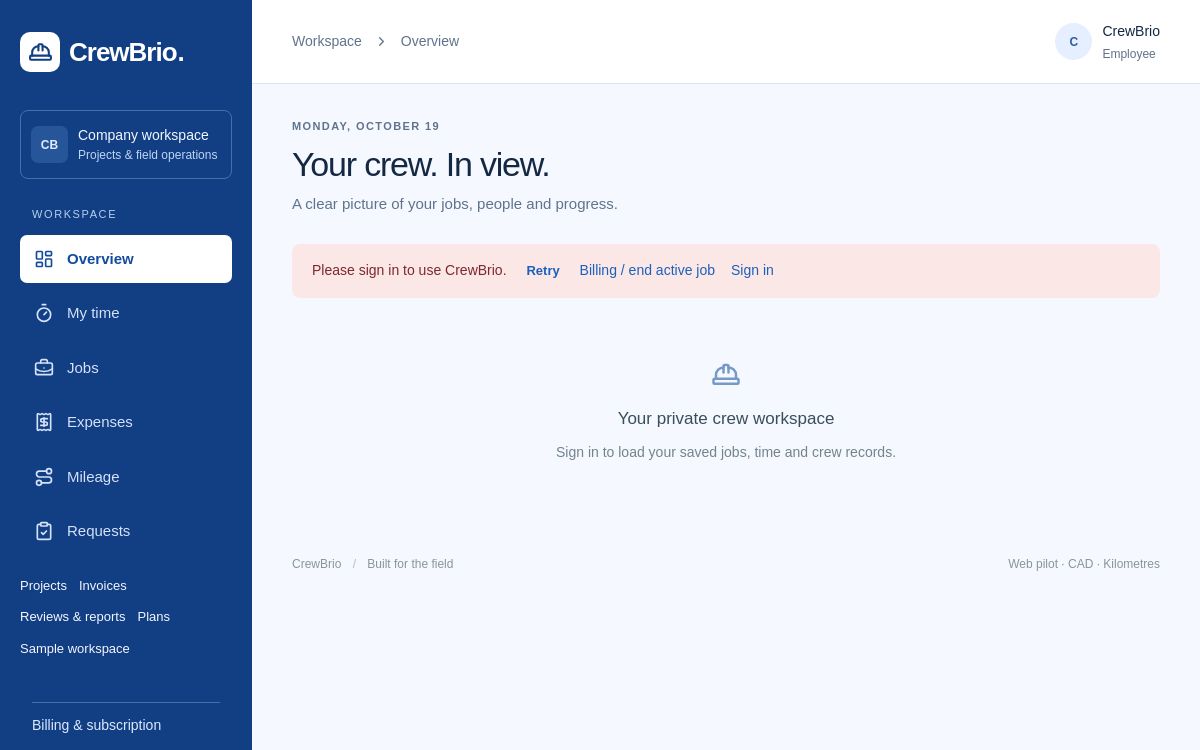This screenshot has width=1200, height=750.
Task: Click 'Sign in to load your saved jobs' text
Action: (x=726, y=452)
